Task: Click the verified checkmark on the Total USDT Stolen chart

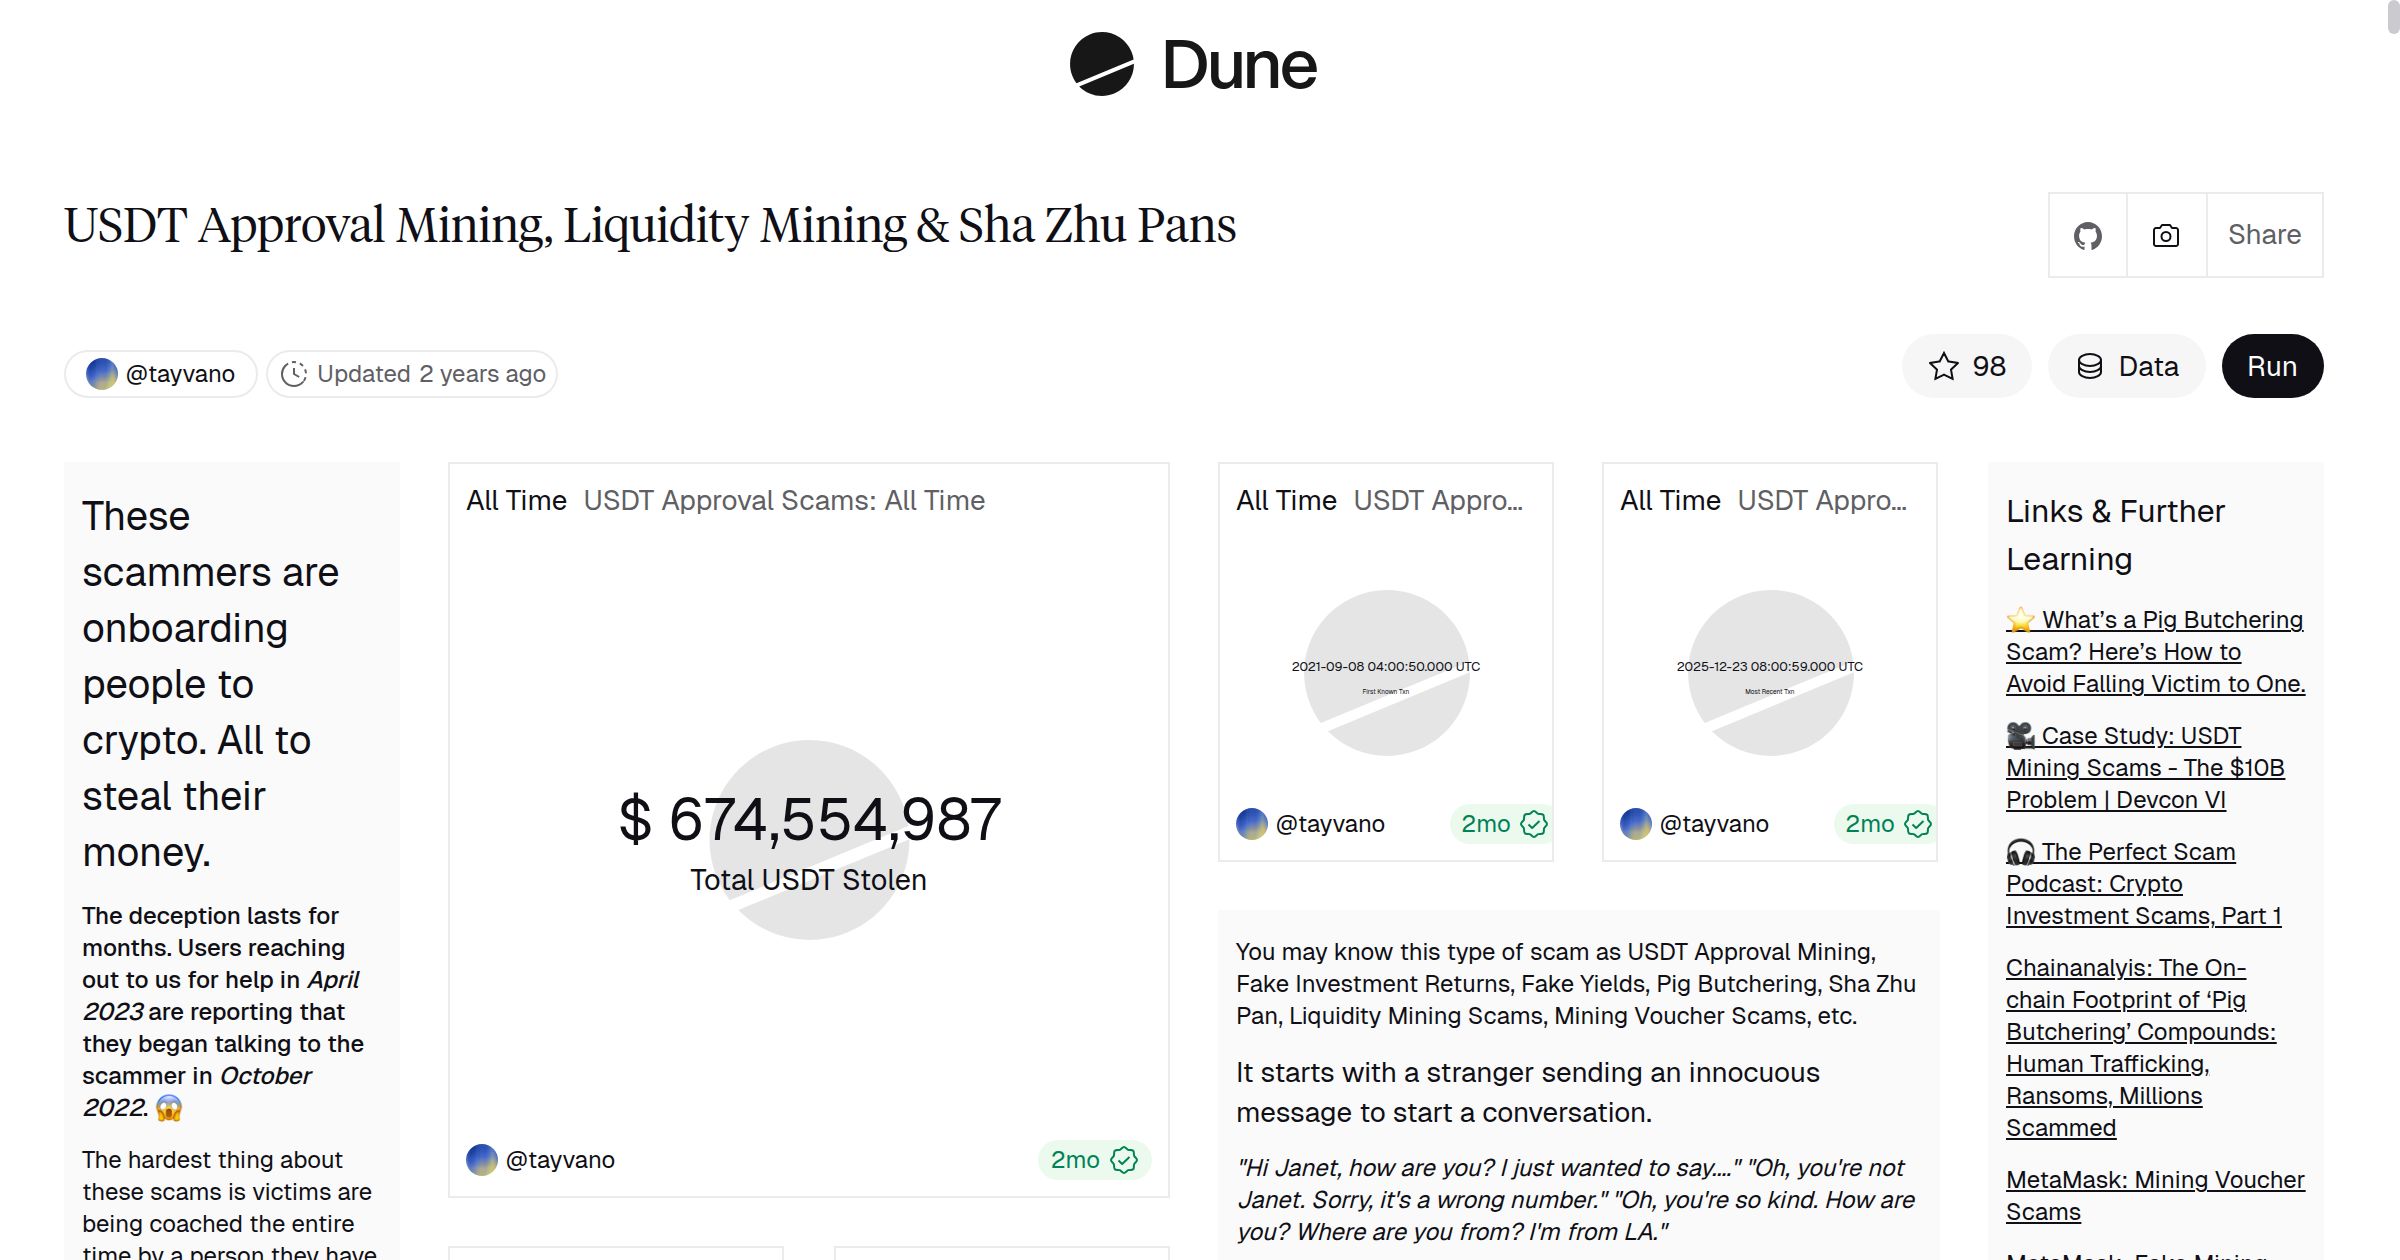Action: coord(1124,1160)
